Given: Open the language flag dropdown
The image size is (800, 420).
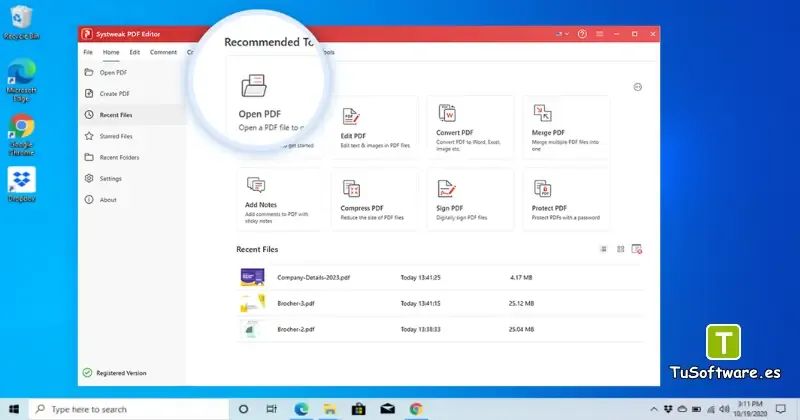Looking at the screenshot, I should tap(562, 34).
